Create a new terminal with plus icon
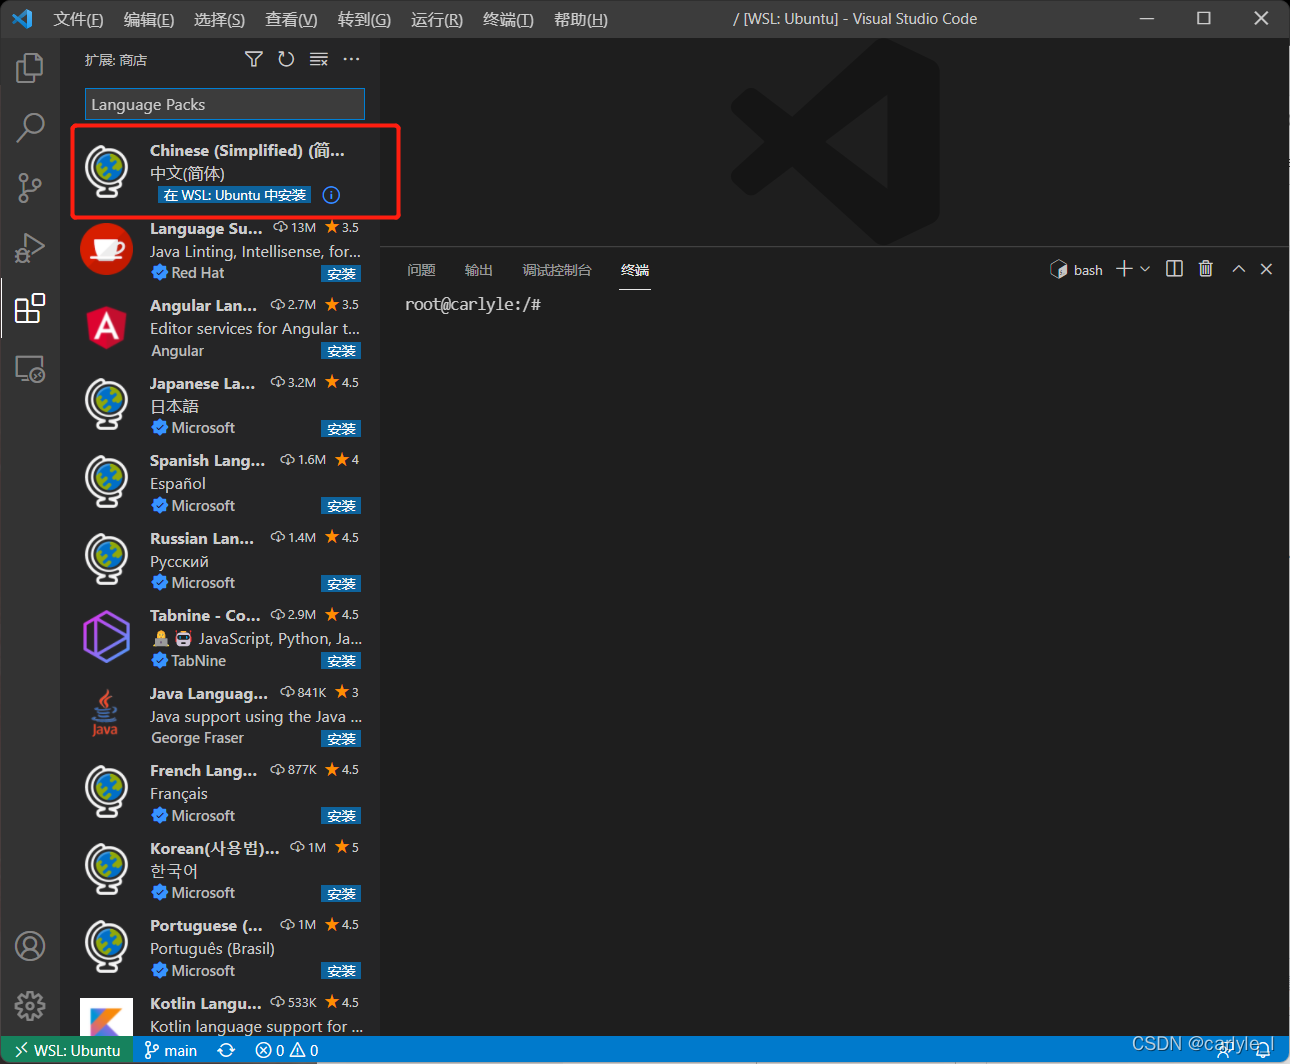Screen dimensions: 1290x1064 [1122, 268]
